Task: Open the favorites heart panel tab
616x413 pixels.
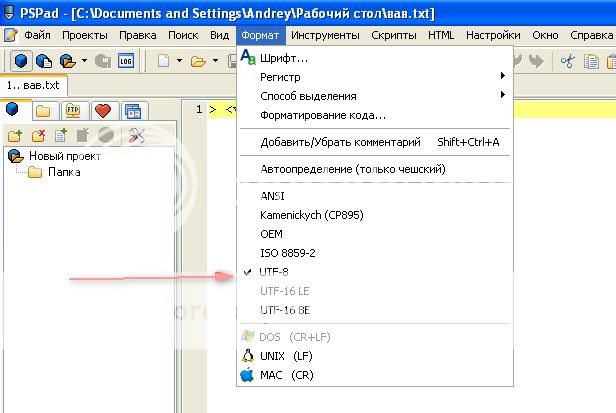Action: 103,111
